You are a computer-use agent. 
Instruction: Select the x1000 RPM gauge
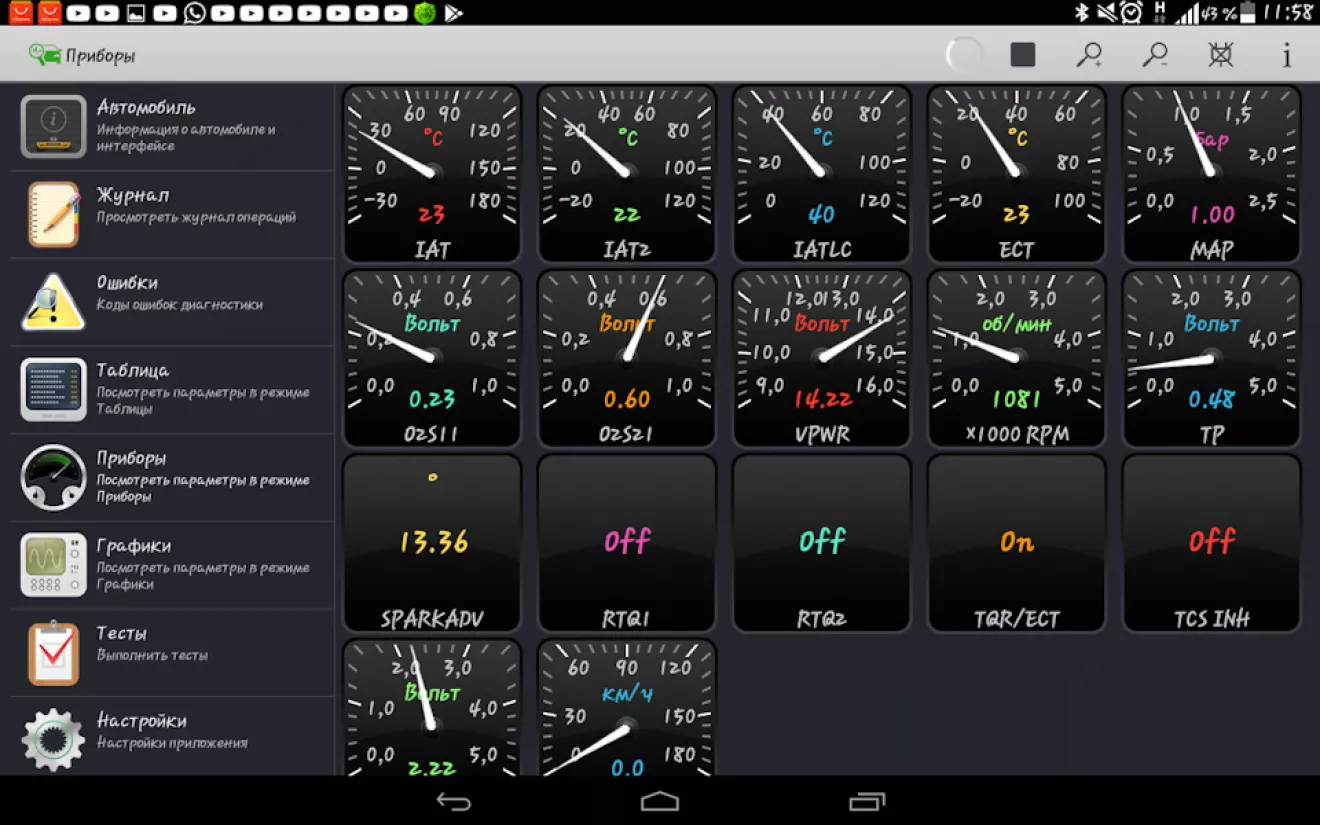click(1016, 358)
